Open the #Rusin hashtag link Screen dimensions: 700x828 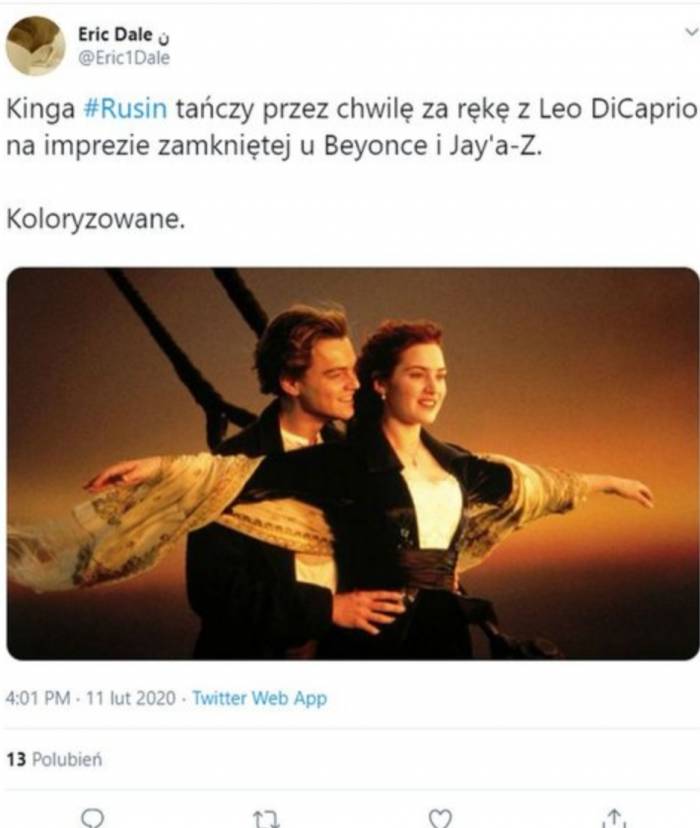(126, 109)
